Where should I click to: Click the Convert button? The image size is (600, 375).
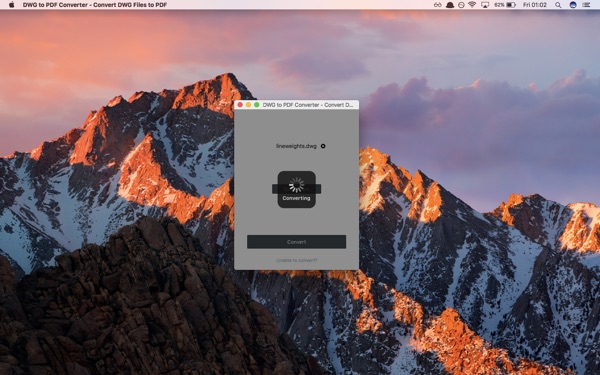[x=297, y=242]
